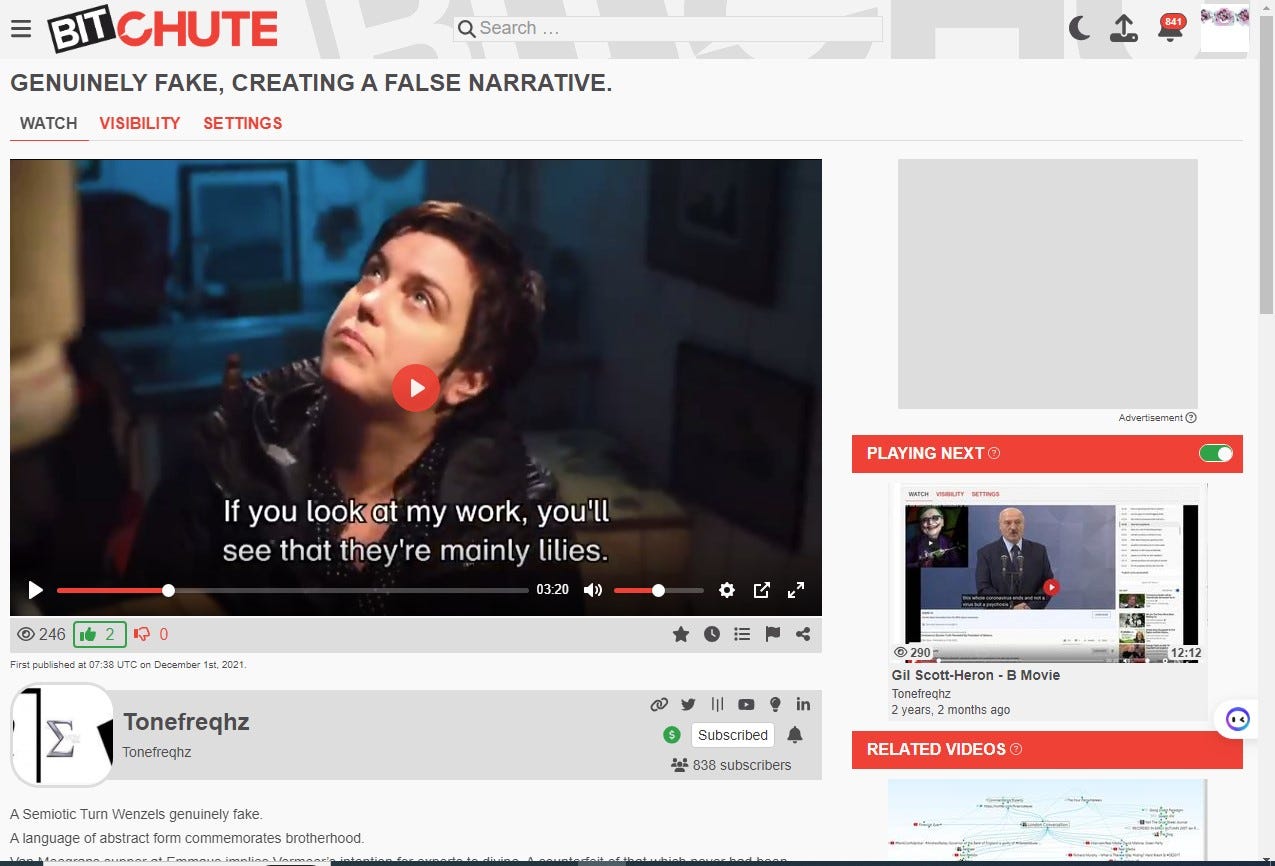Click the small Tonefreqhz owner link

[x=157, y=752]
